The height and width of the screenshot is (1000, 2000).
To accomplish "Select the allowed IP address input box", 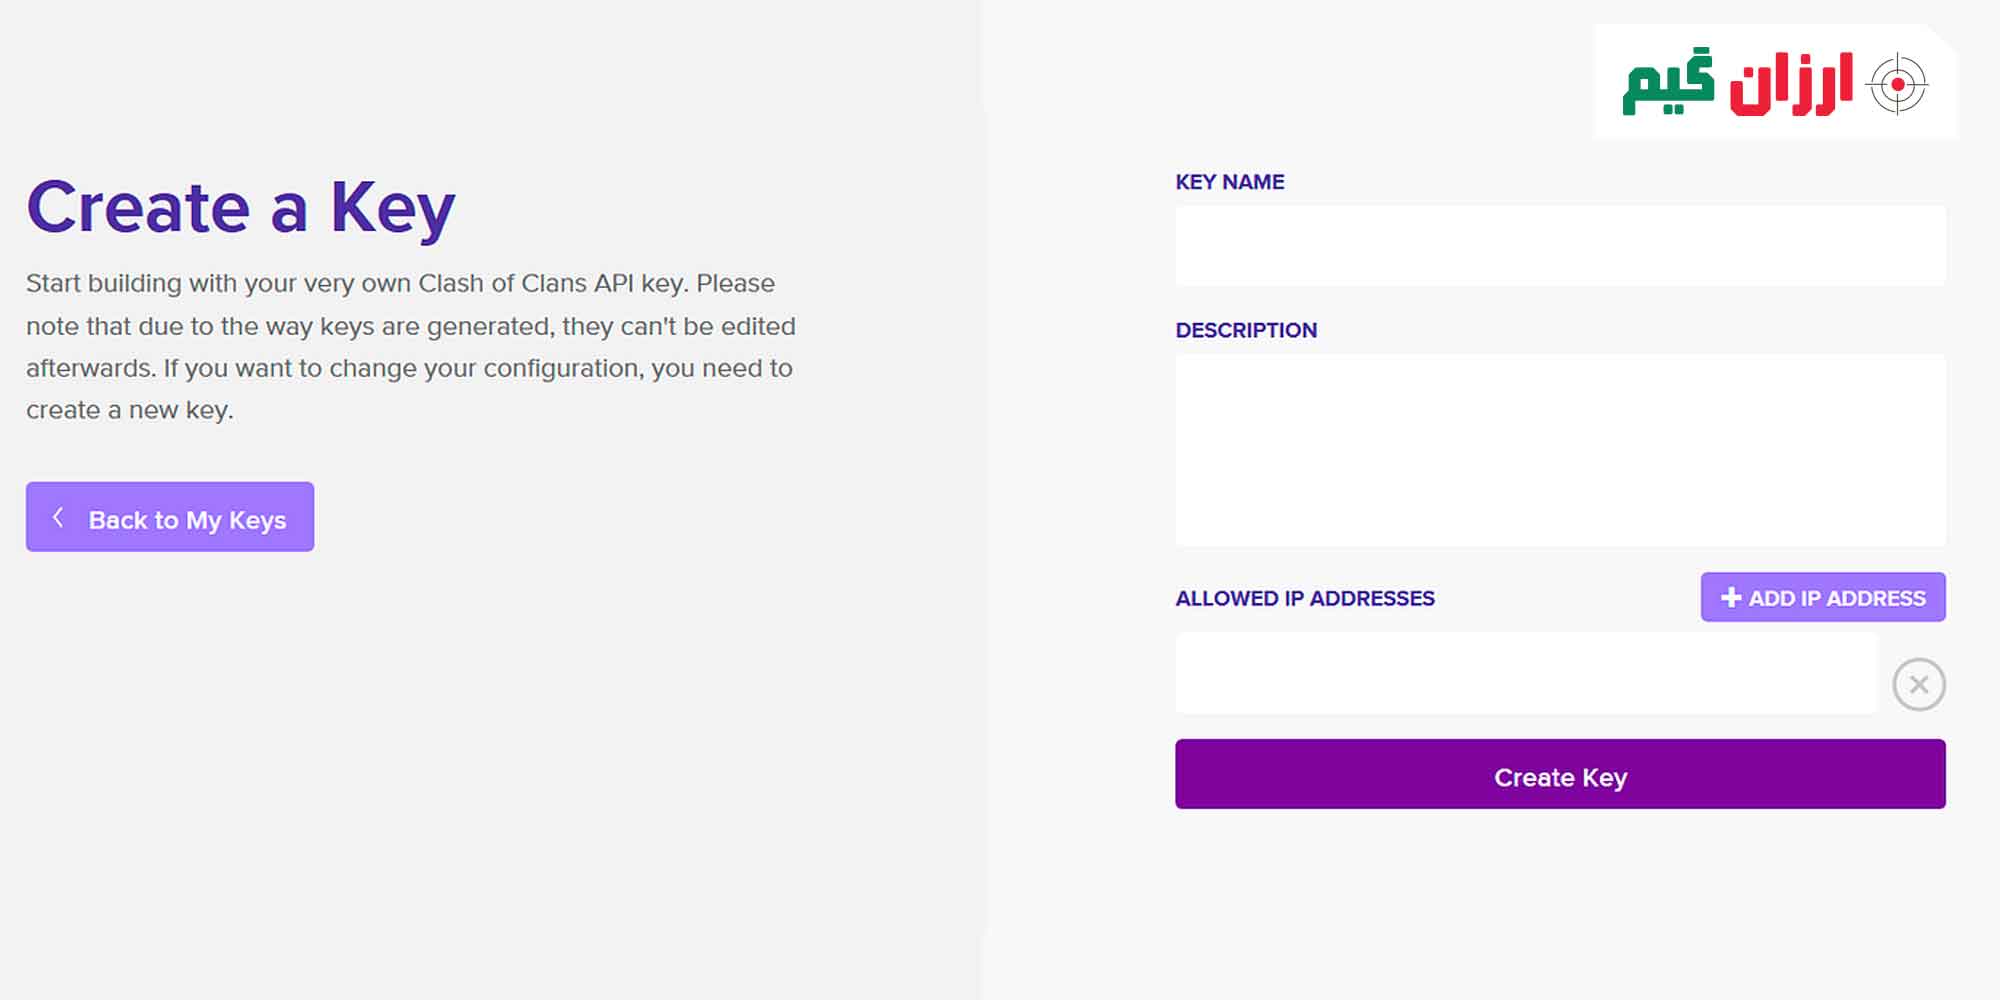I will point(1526,673).
